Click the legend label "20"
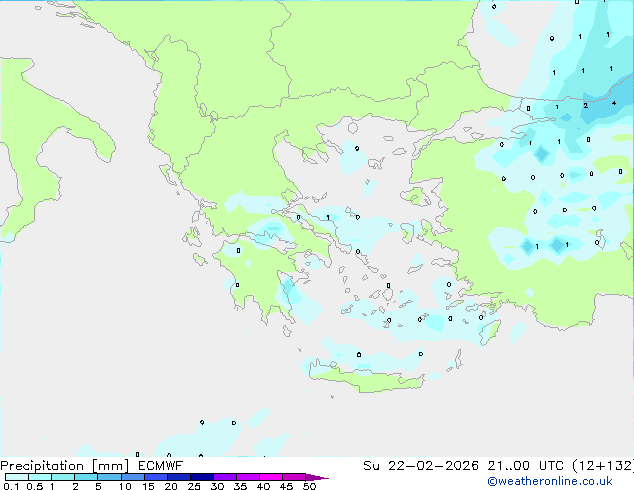Image resolution: width=634 pixels, height=490 pixels. [171, 486]
